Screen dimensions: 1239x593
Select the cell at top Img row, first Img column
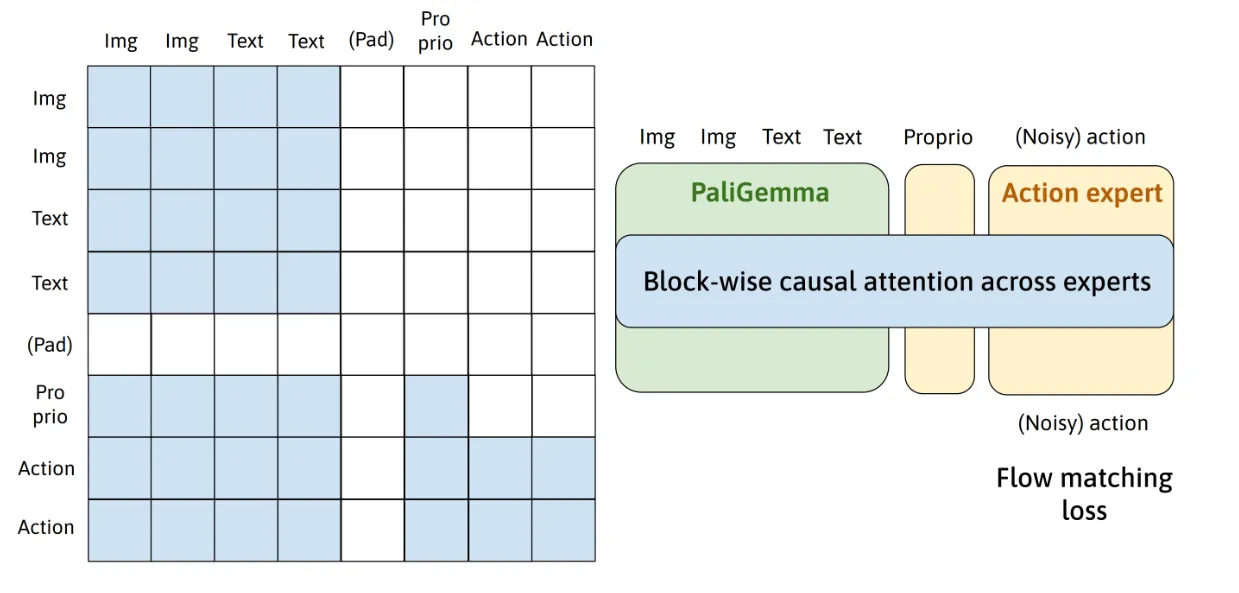(x=119, y=97)
